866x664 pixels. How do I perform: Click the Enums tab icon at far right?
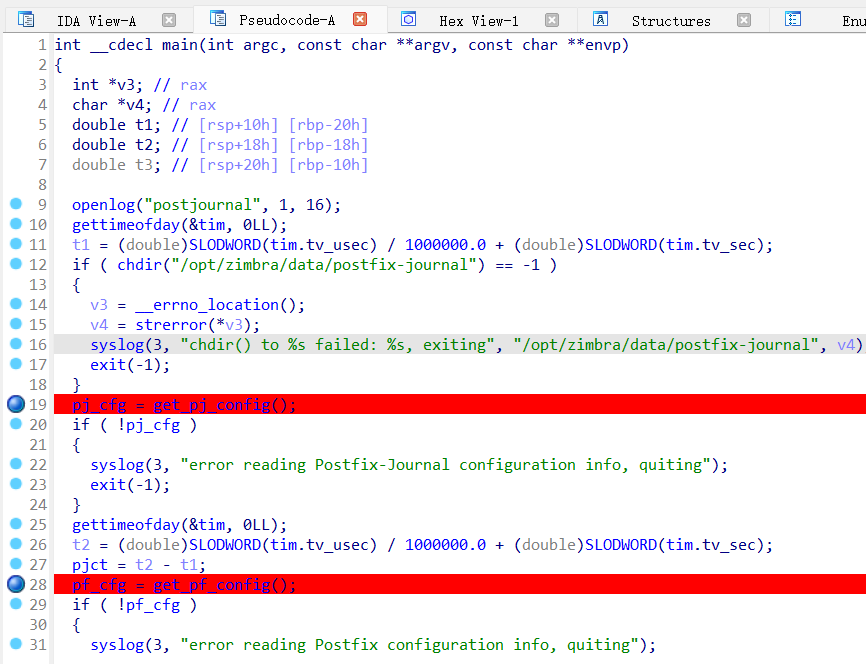[793, 20]
